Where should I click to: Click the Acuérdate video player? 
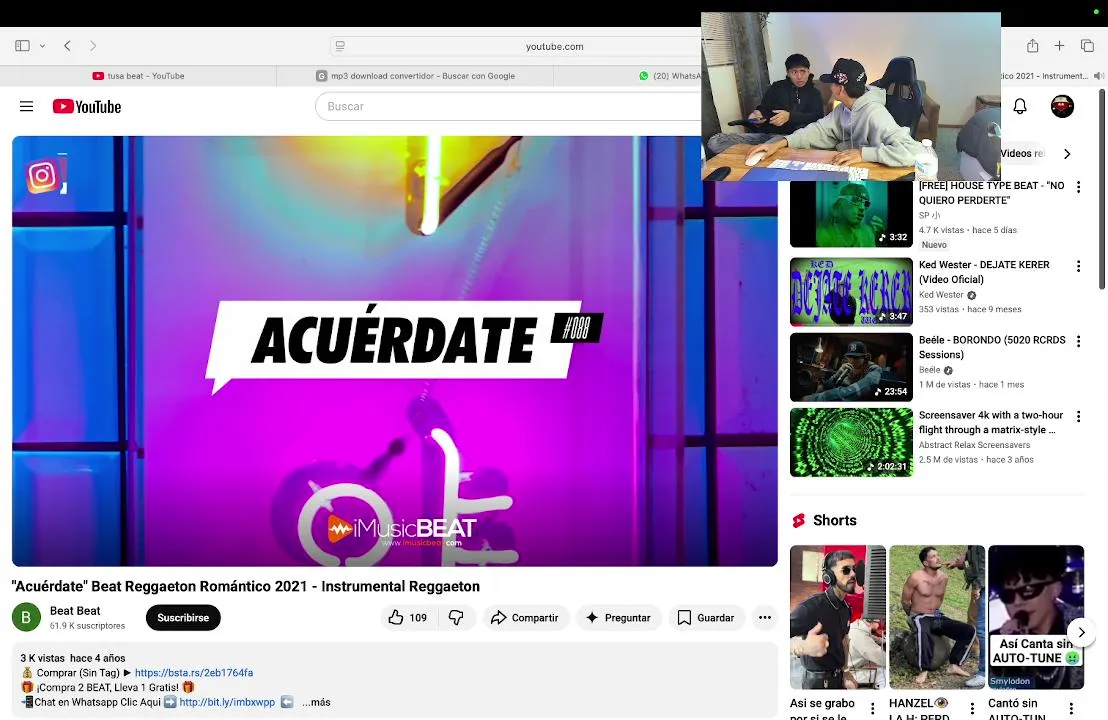(x=395, y=351)
